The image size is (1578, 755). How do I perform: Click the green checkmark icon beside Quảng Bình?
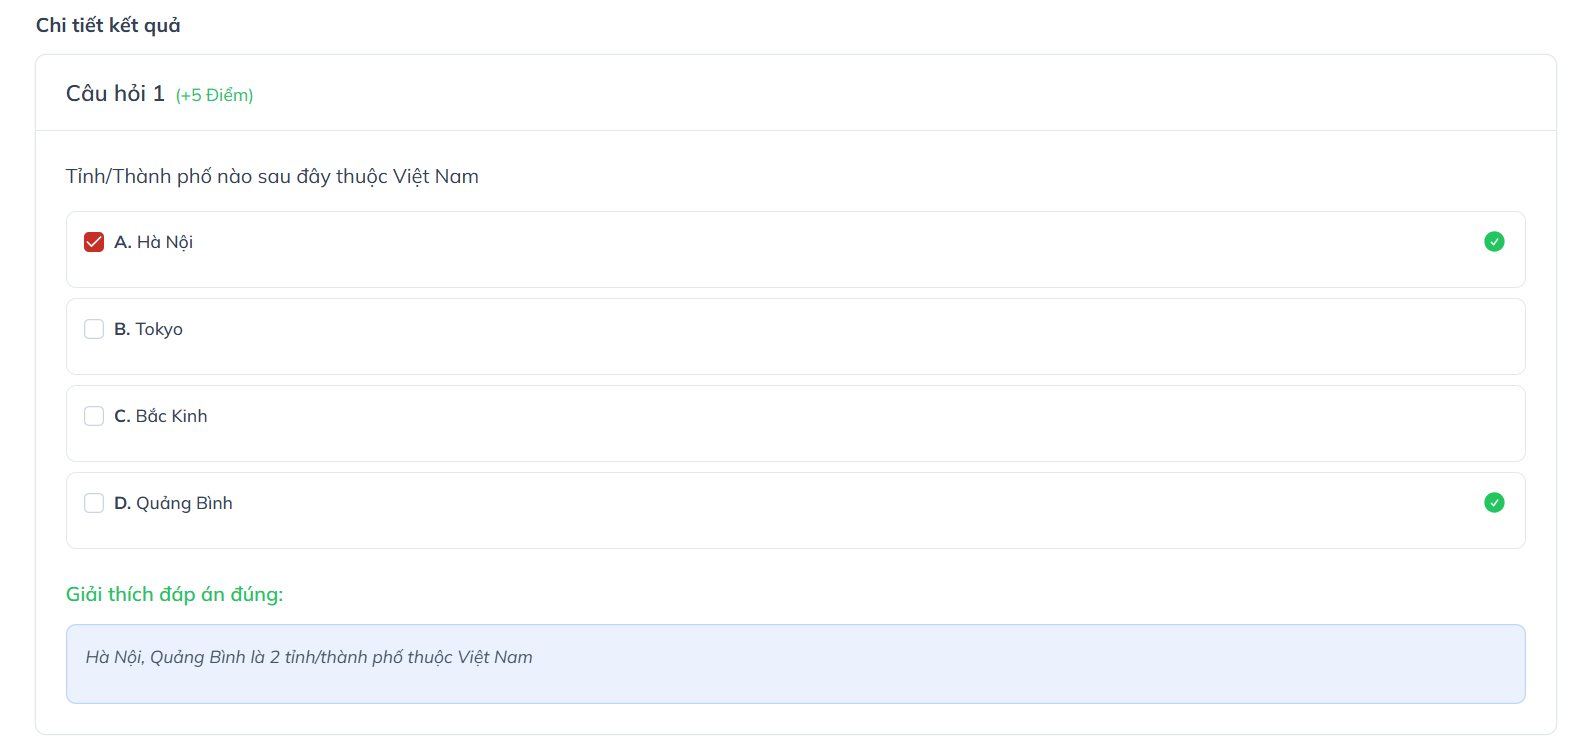[1494, 502]
